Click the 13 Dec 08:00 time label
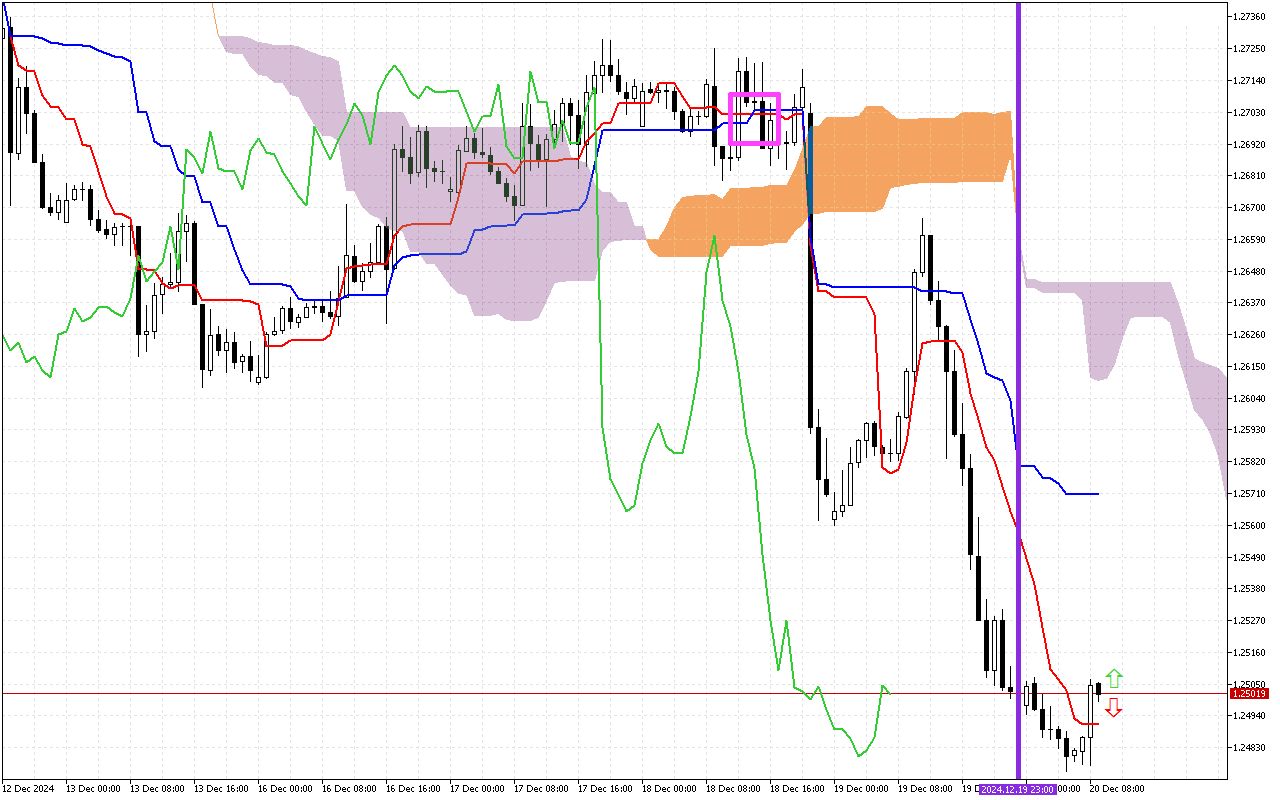The image size is (1280, 800). (x=157, y=788)
